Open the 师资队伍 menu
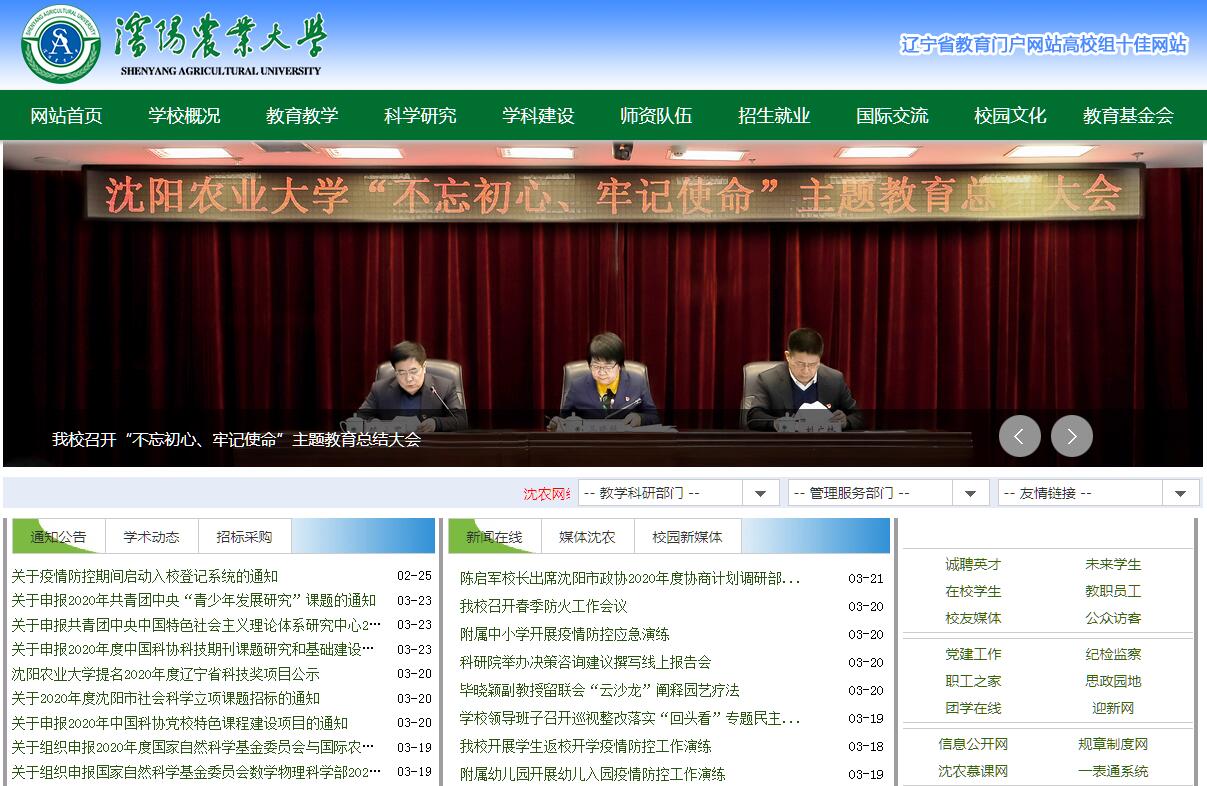The image size is (1207, 786). (656, 116)
